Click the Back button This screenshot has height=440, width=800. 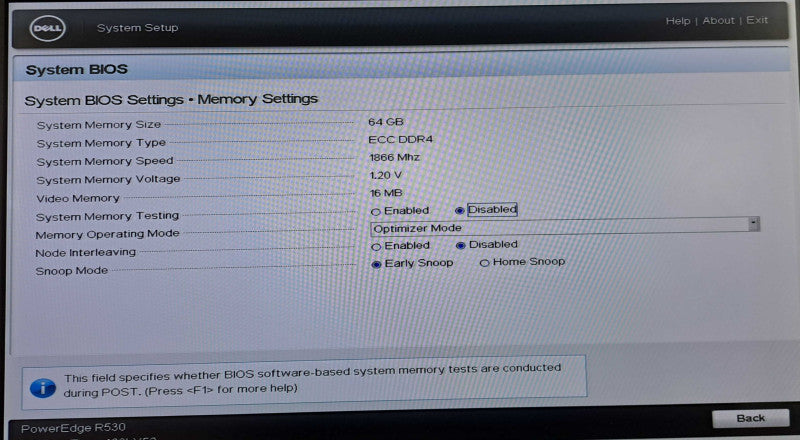tap(750, 418)
